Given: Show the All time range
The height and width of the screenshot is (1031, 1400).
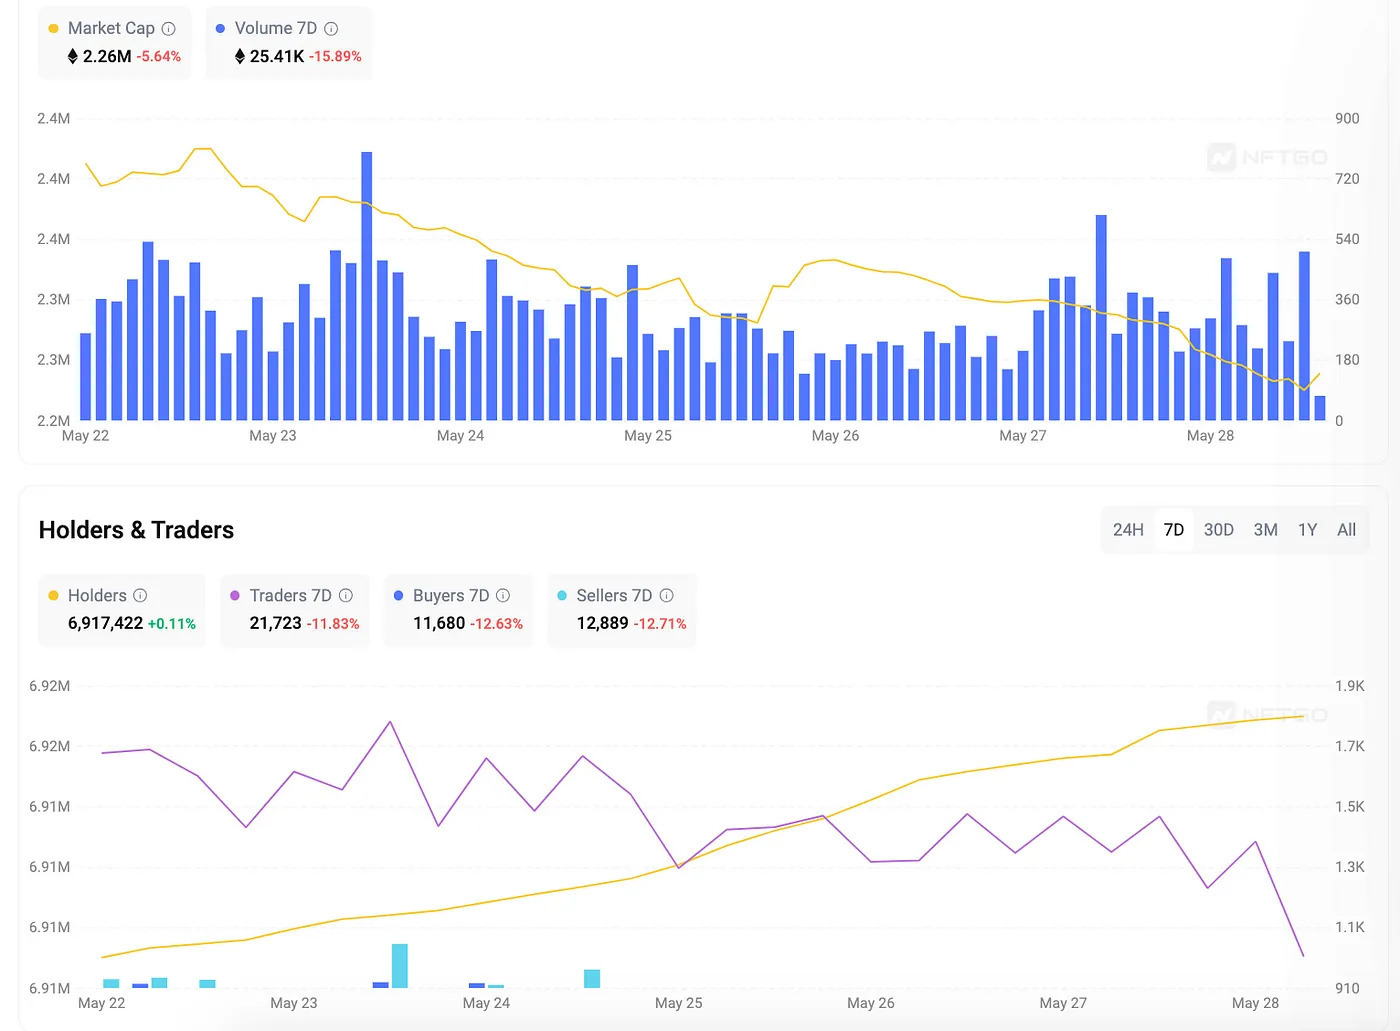Looking at the screenshot, I should [1346, 530].
